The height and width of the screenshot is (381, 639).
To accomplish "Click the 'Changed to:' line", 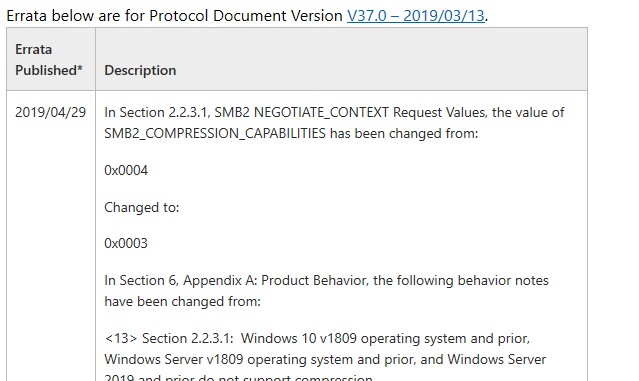I will tap(142, 207).
